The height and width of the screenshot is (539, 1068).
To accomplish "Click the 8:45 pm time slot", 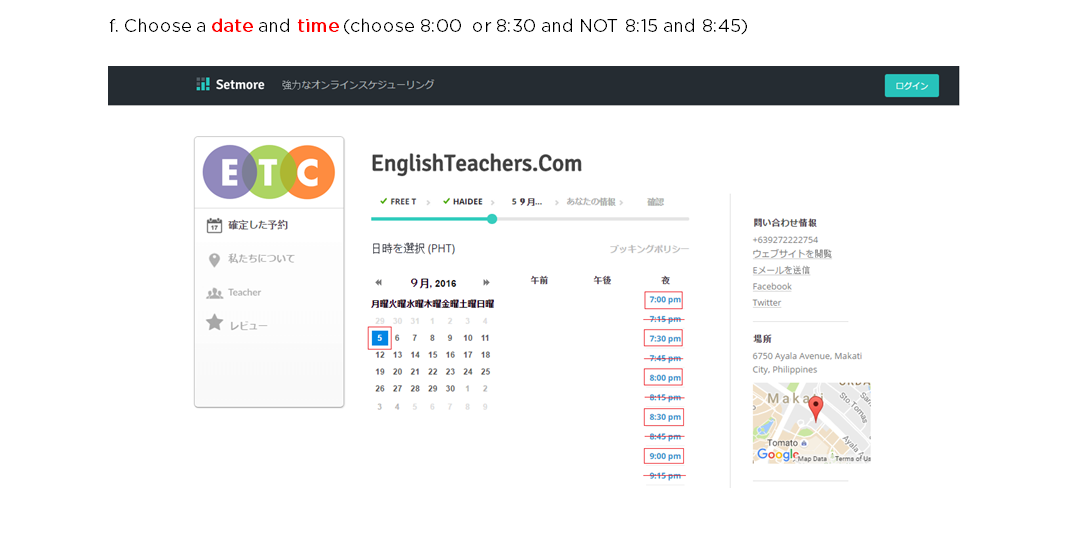I will (665, 437).
